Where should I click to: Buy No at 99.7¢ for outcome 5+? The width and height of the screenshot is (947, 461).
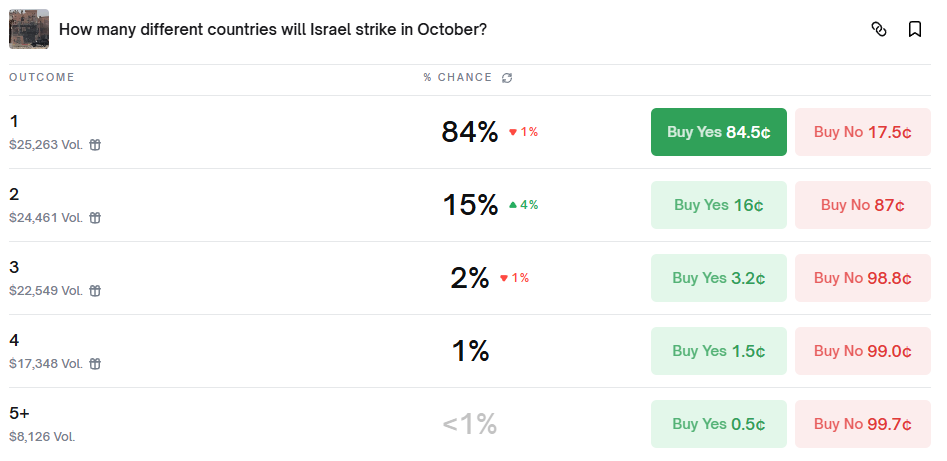pos(862,424)
